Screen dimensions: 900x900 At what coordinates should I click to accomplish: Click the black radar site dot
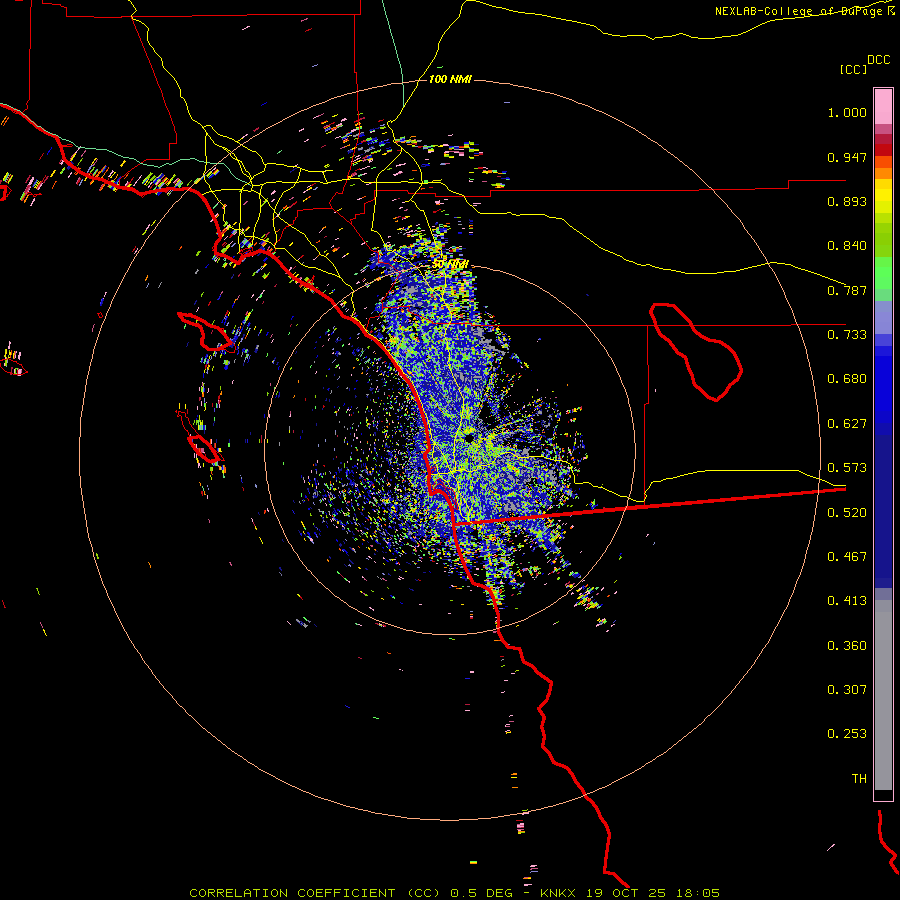point(470,439)
